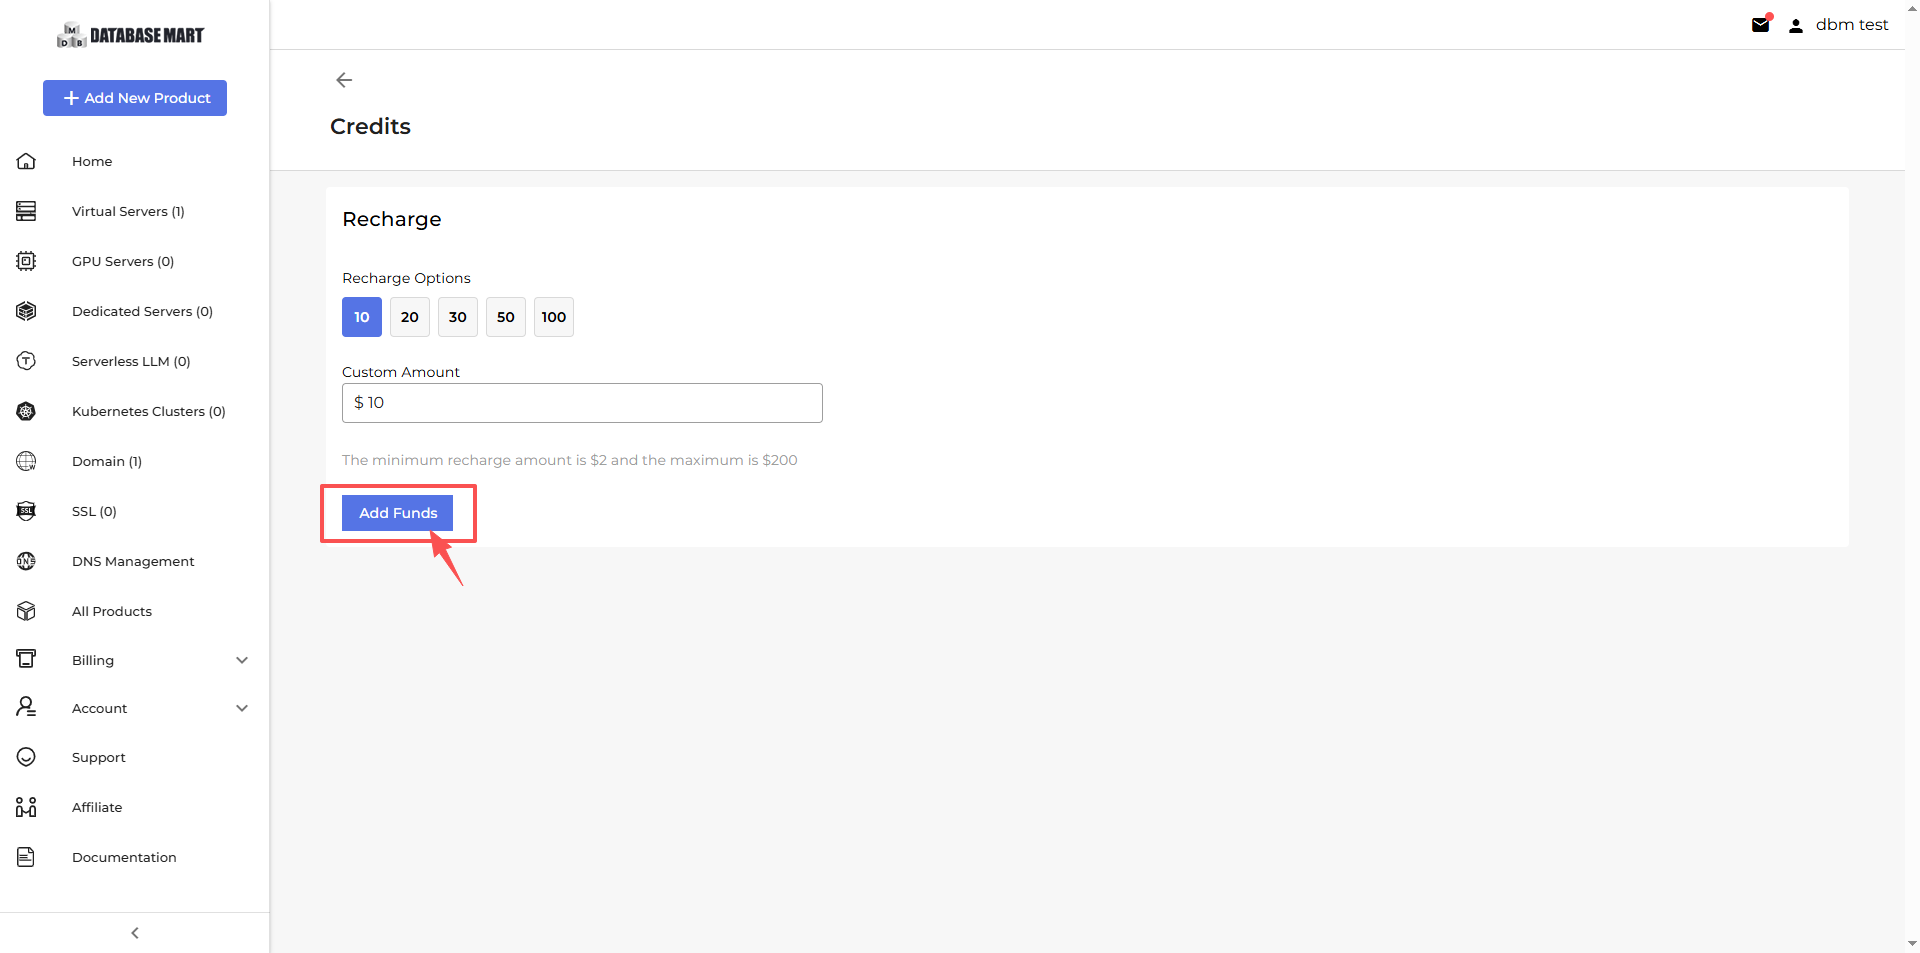Open SSL (0) menu item

click(x=94, y=511)
